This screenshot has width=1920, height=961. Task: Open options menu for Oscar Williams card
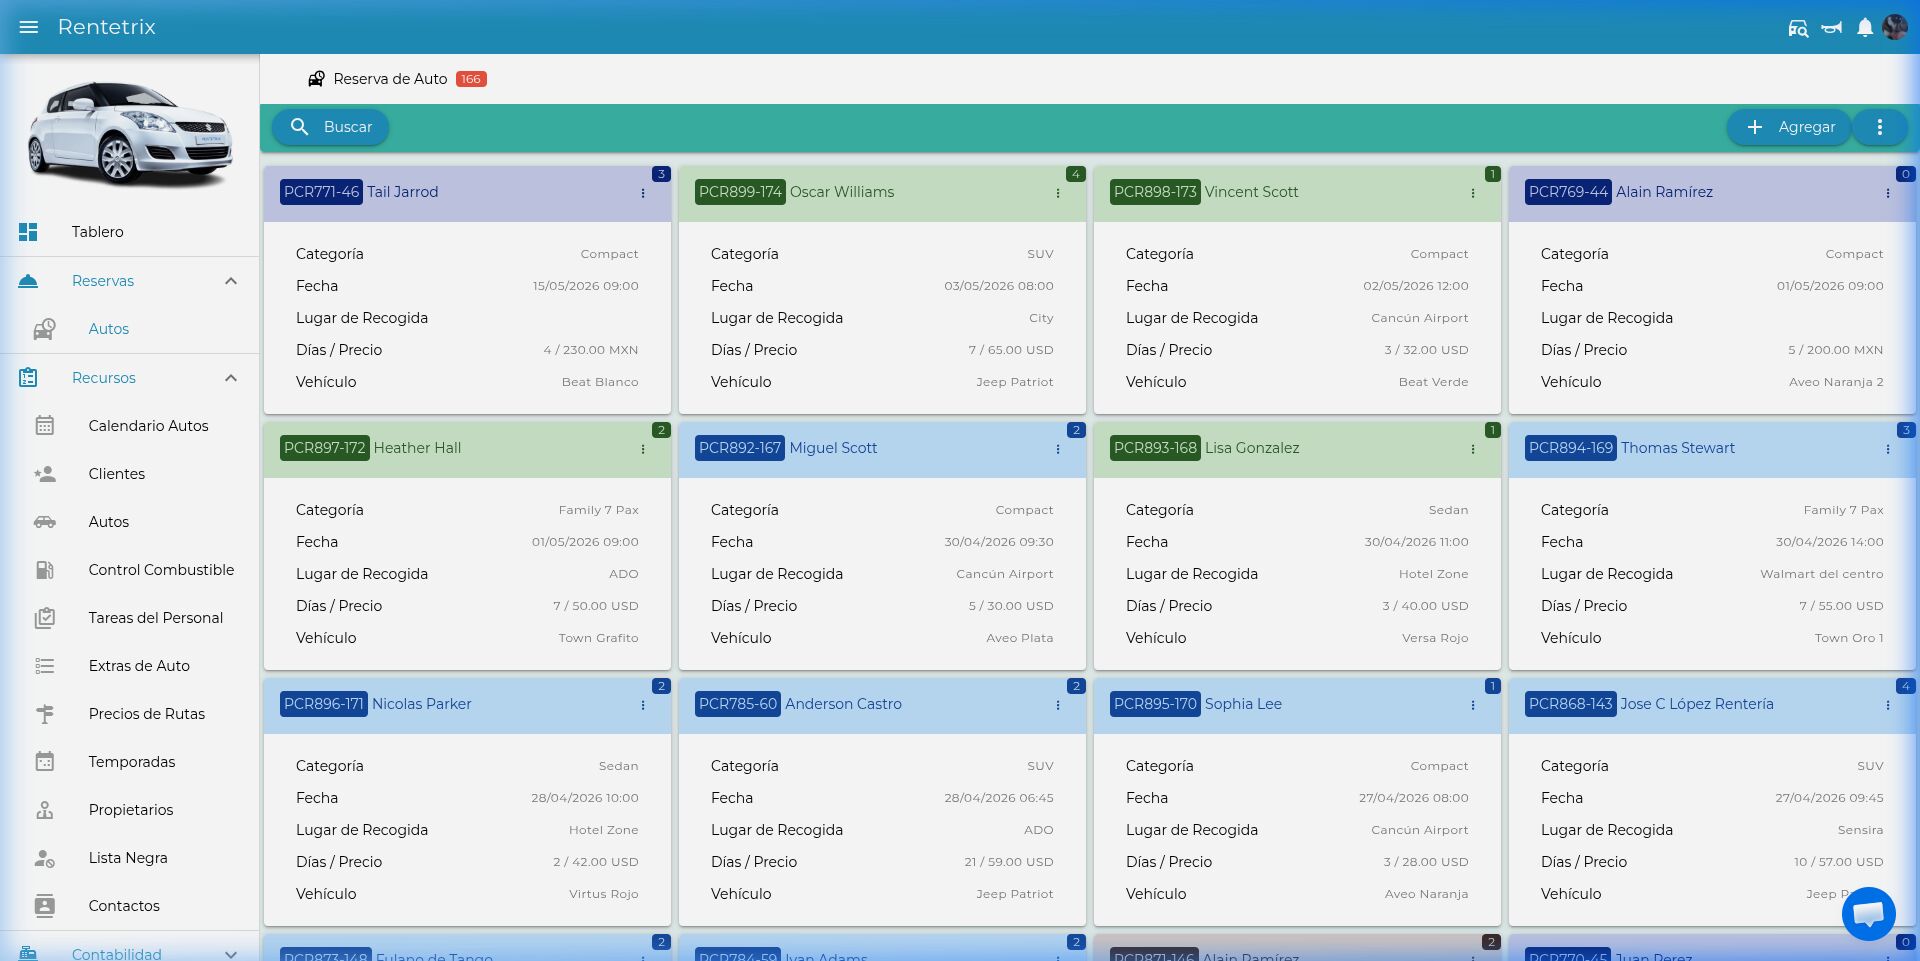(x=1058, y=193)
